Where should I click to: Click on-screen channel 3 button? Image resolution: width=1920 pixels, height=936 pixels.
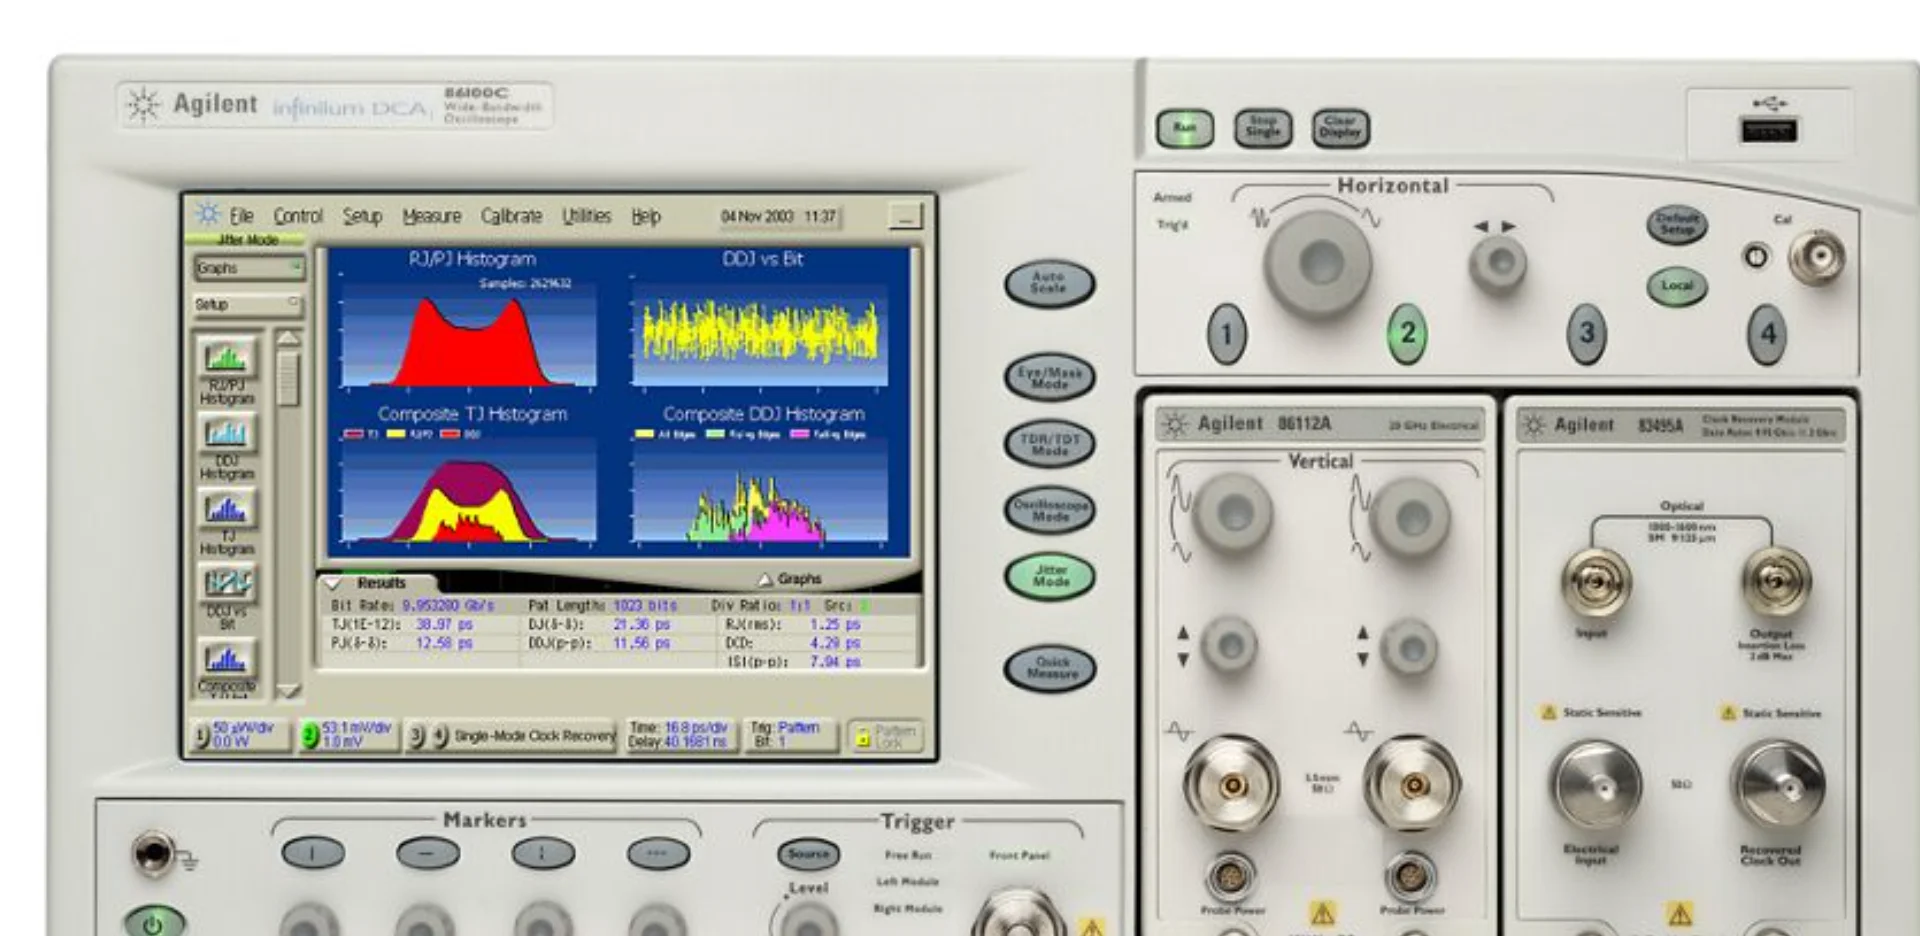click(417, 736)
